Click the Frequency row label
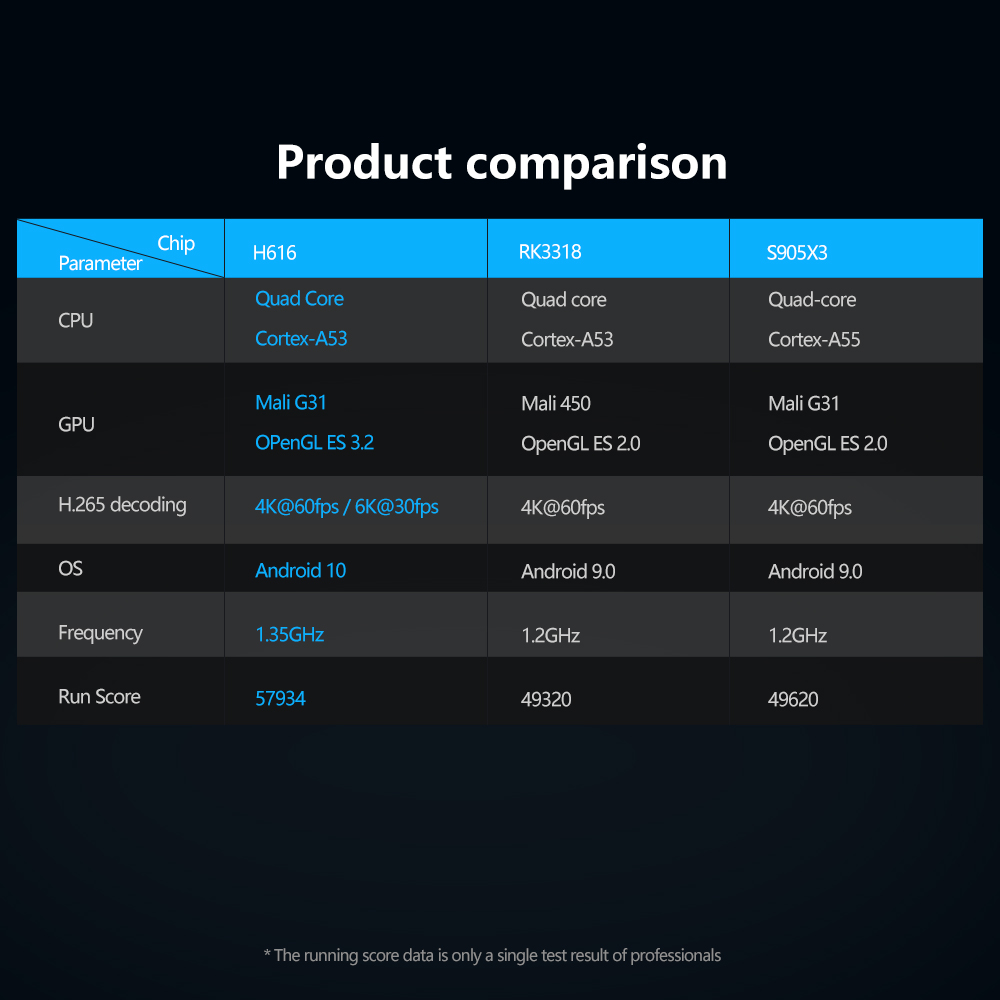 click(x=100, y=633)
